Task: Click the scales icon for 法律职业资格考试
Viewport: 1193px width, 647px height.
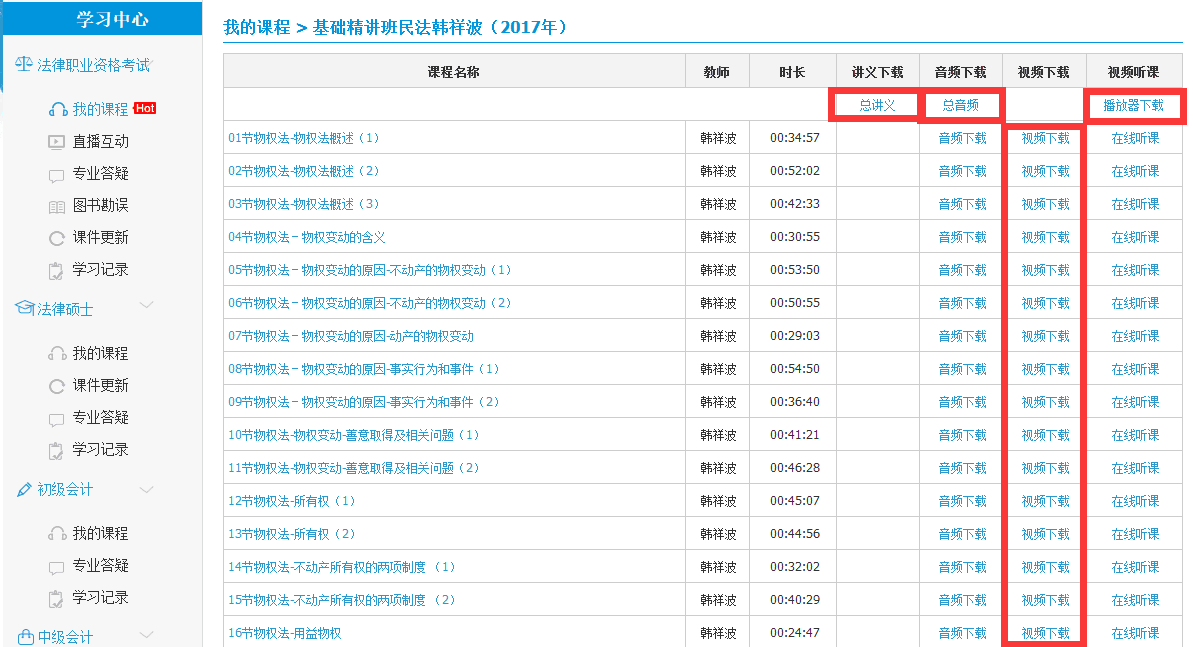Action: pyautogui.click(x=24, y=65)
